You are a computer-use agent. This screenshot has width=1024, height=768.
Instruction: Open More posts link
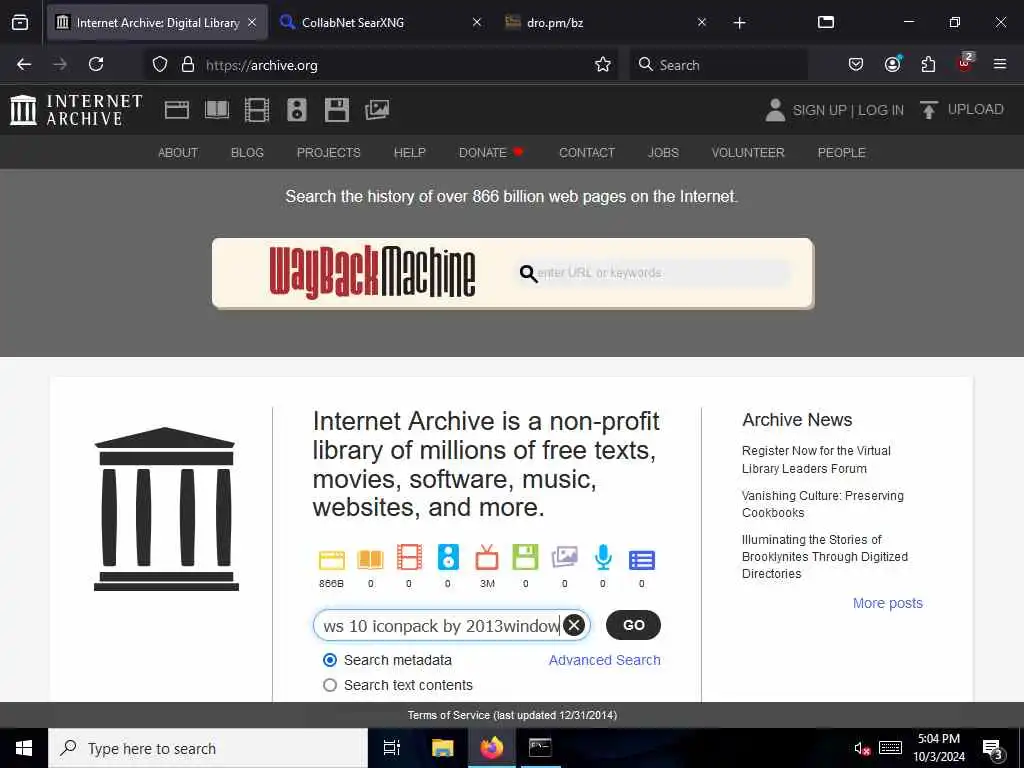point(888,603)
